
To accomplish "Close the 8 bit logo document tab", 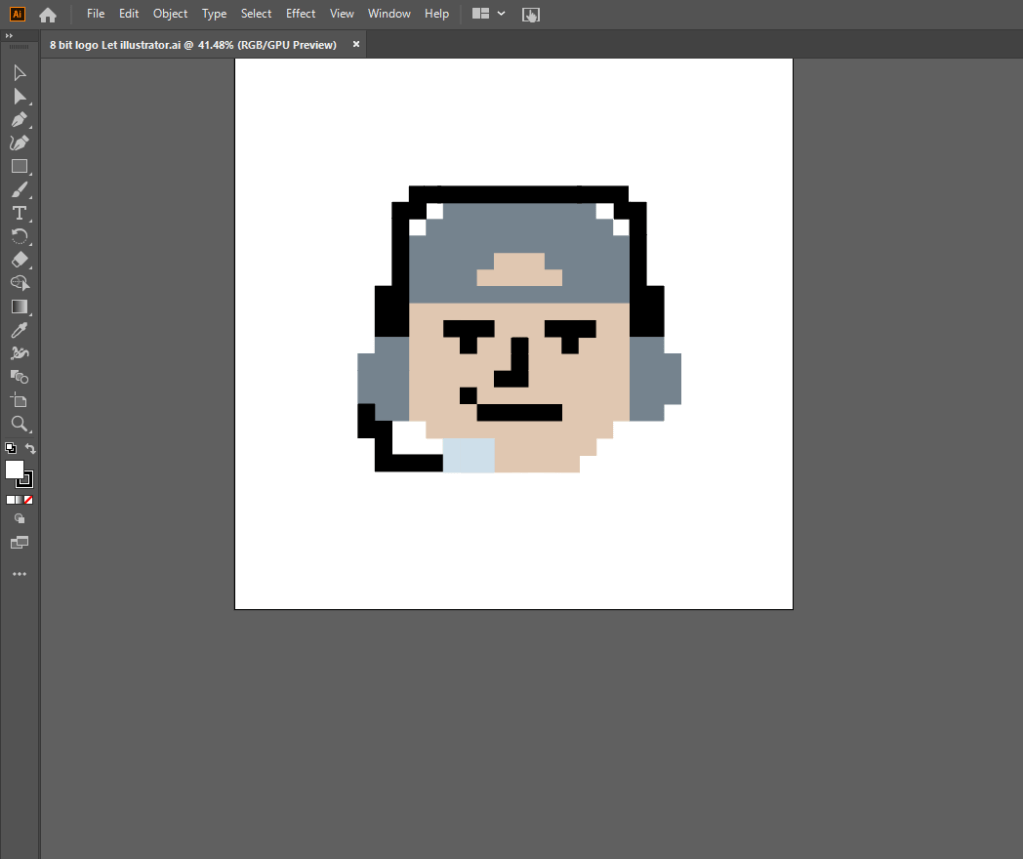I will (355, 45).
